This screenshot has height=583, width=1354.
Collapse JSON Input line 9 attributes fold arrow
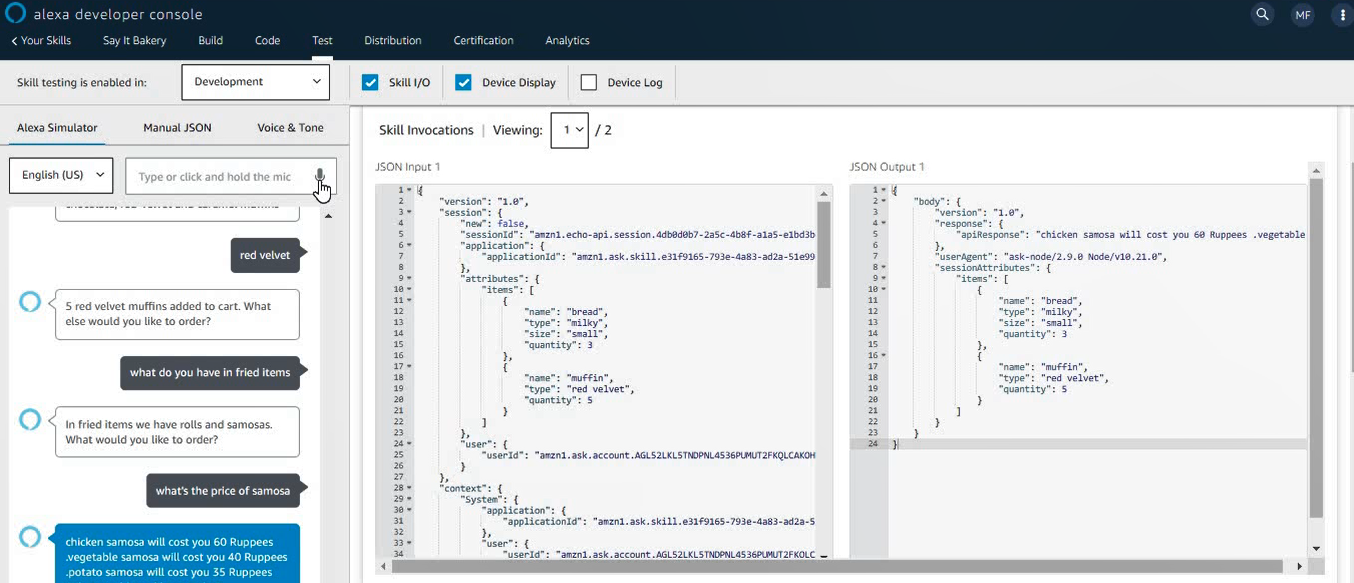pyautogui.click(x=409, y=278)
